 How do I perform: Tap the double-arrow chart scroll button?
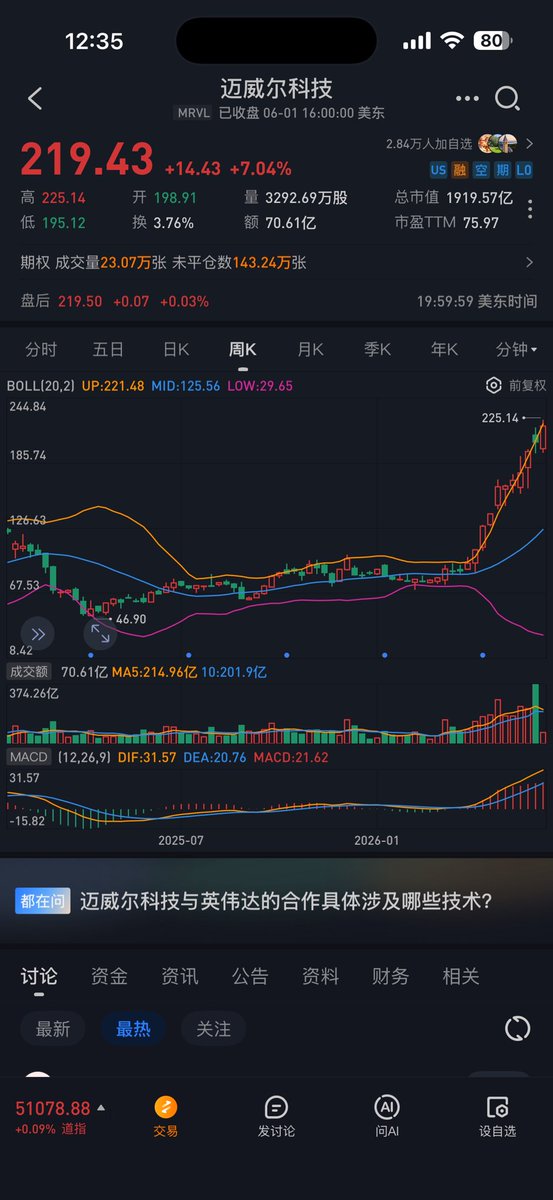(38, 634)
